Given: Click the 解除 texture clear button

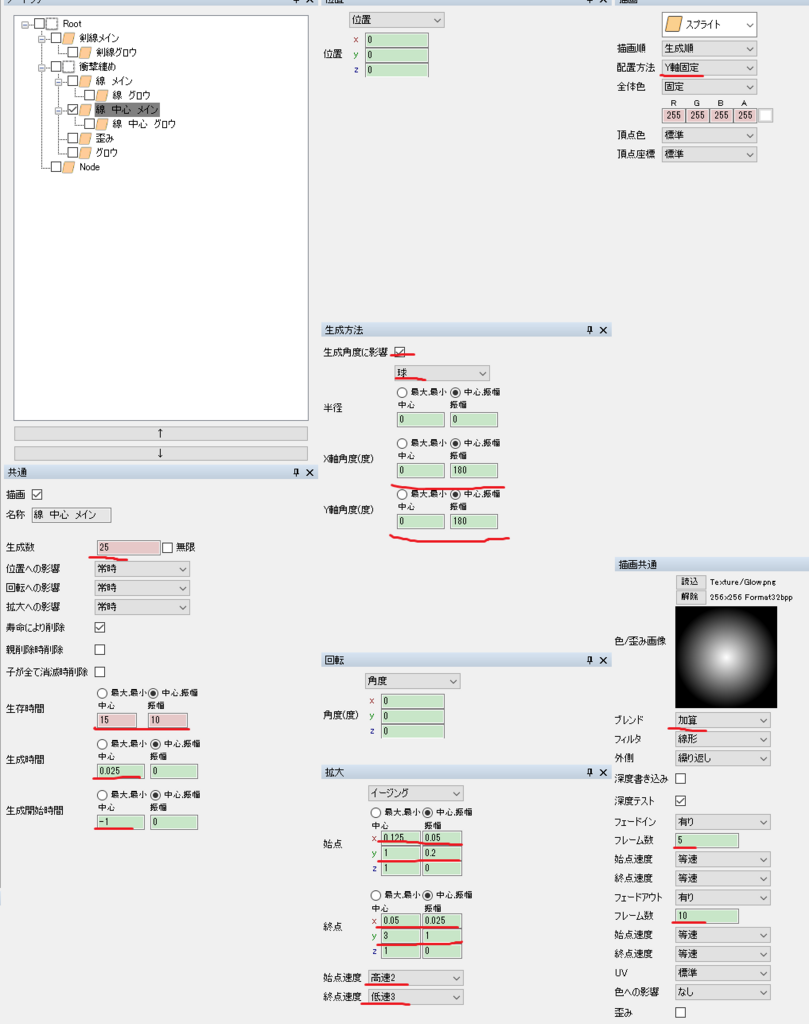Looking at the screenshot, I should [x=690, y=596].
